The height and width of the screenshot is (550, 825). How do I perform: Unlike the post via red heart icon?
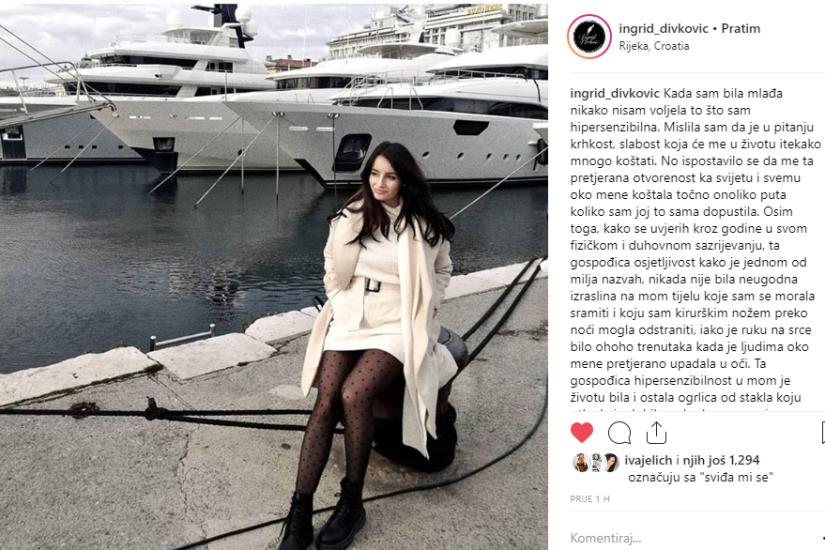581,433
